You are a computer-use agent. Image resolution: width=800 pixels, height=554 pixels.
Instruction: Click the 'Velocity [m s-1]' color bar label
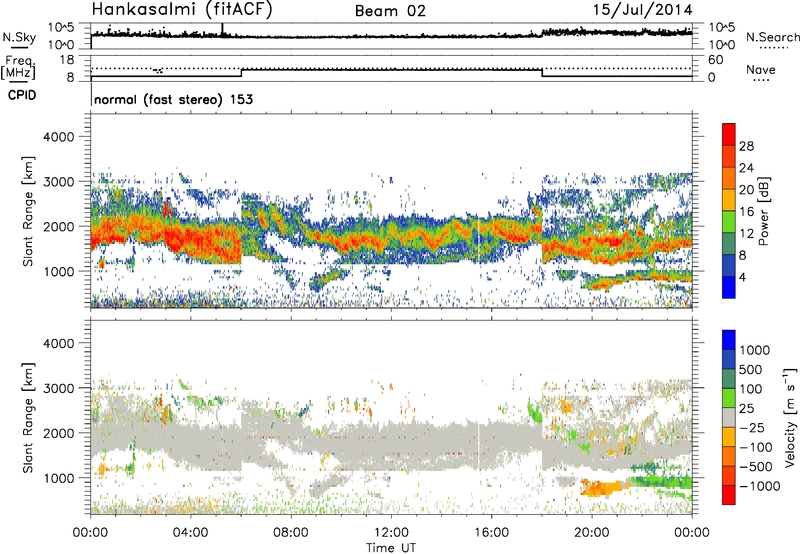(x=791, y=417)
